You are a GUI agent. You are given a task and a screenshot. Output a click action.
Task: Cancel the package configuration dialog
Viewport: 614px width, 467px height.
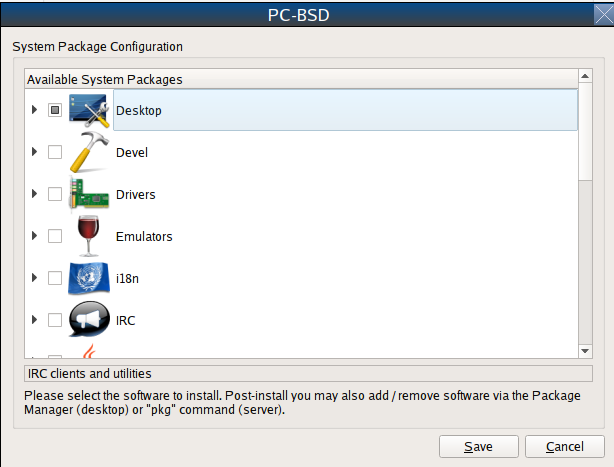(x=565, y=446)
